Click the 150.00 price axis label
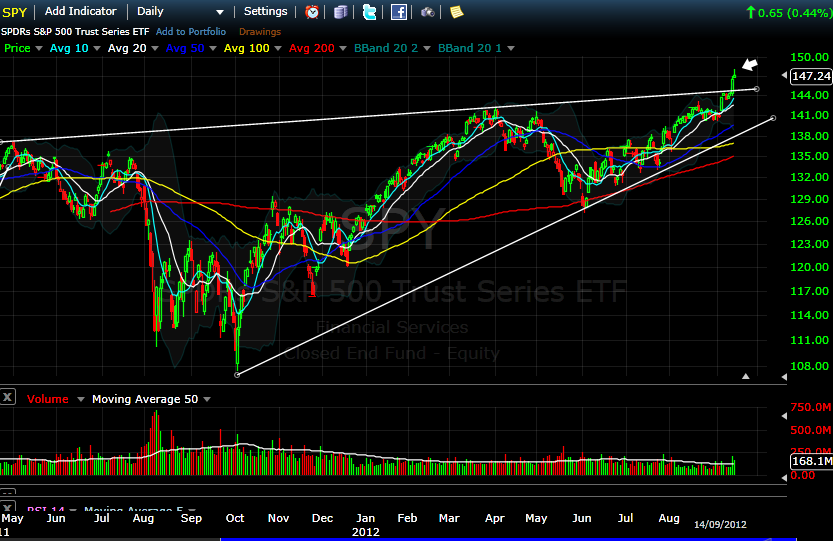The image size is (833, 541). point(810,57)
